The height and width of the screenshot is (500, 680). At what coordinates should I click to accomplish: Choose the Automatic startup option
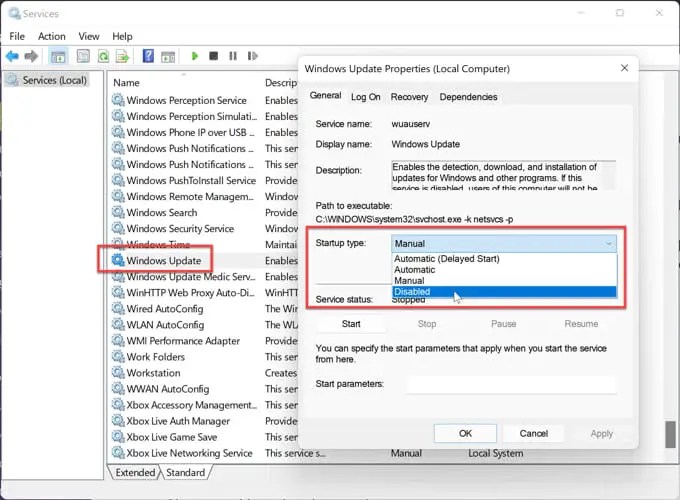pos(504,270)
